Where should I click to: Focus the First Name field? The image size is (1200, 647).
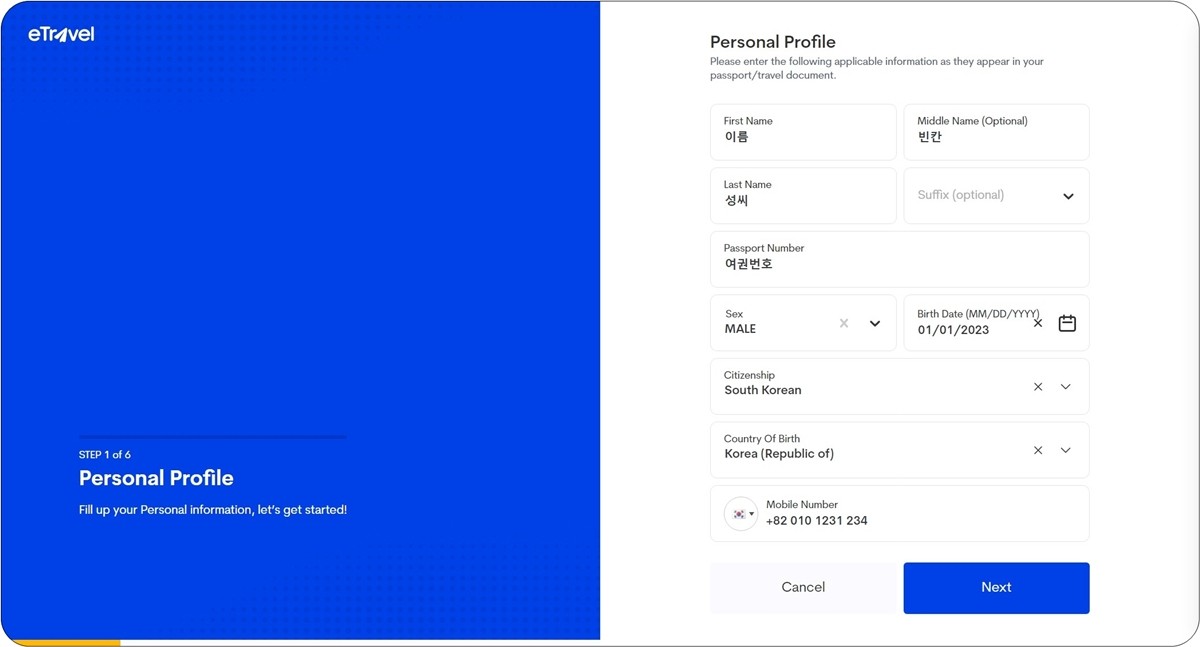[x=803, y=132]
